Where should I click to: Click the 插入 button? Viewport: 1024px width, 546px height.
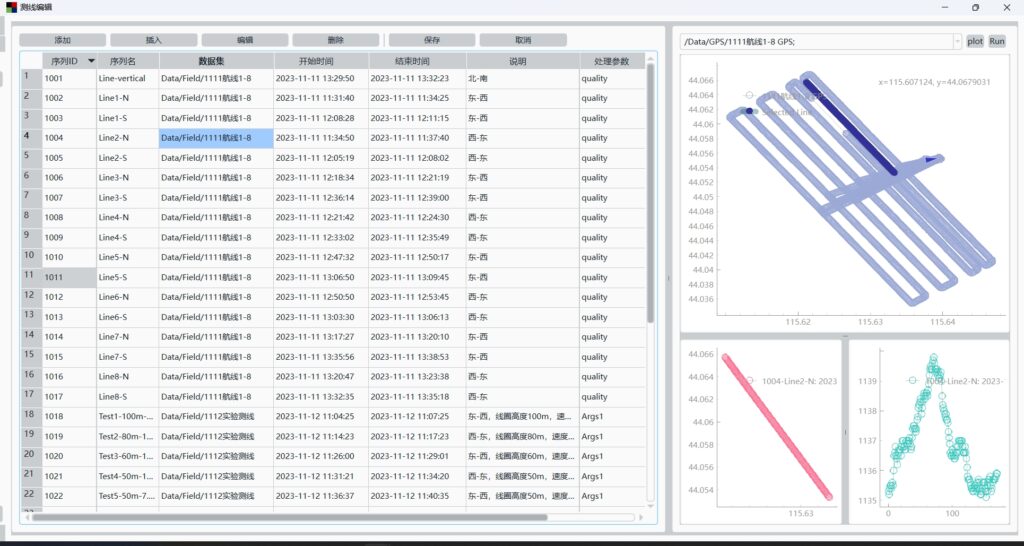[154, 40]
